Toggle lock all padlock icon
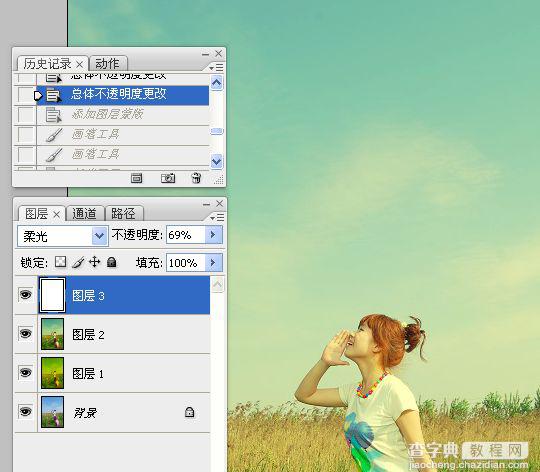The image size is (540, 472). click(x=112, y=262)
